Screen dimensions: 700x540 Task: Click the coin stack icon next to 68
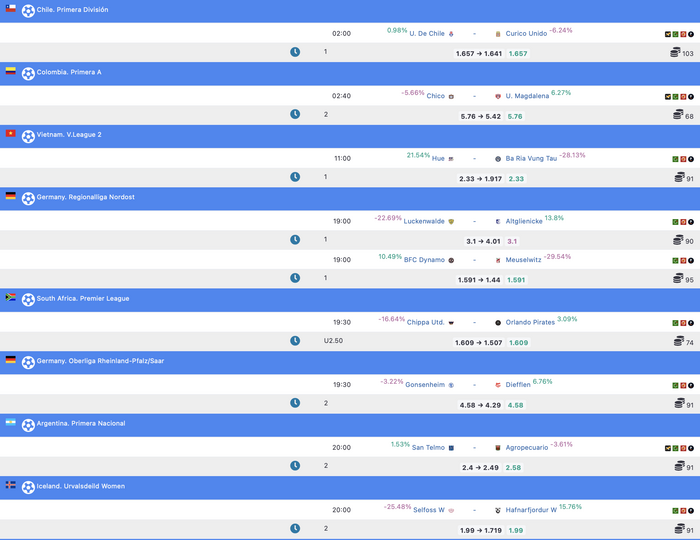pyautogui.click(x=678, y=115)
